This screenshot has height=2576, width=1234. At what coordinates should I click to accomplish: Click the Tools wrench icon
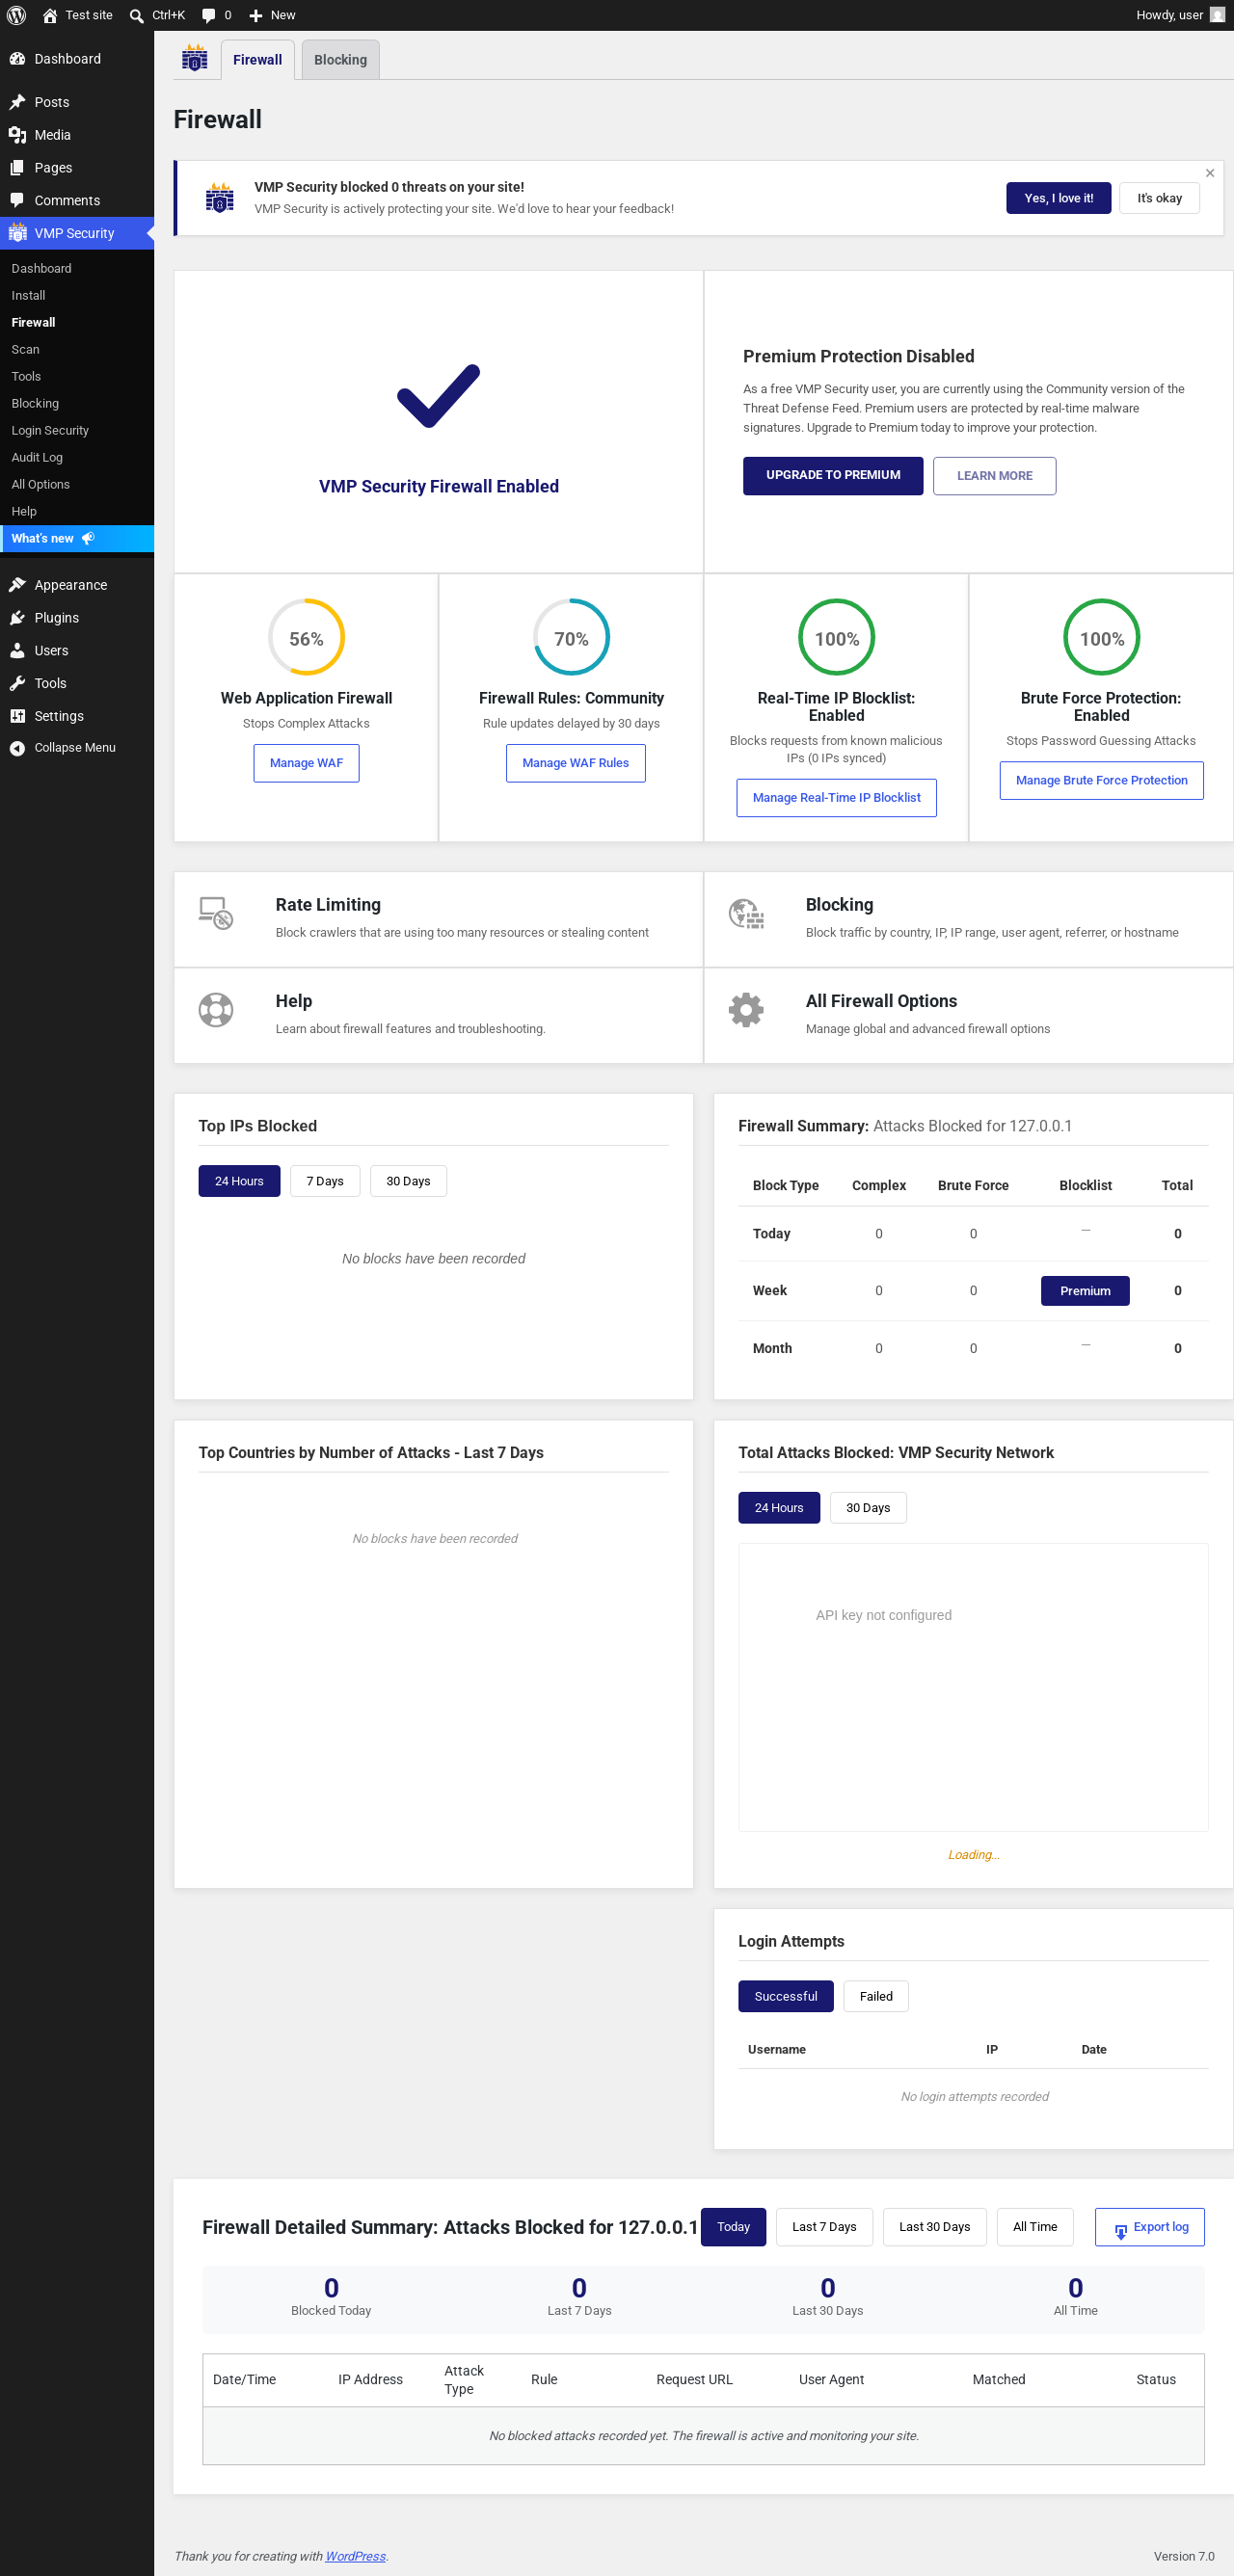coord(17,684)
